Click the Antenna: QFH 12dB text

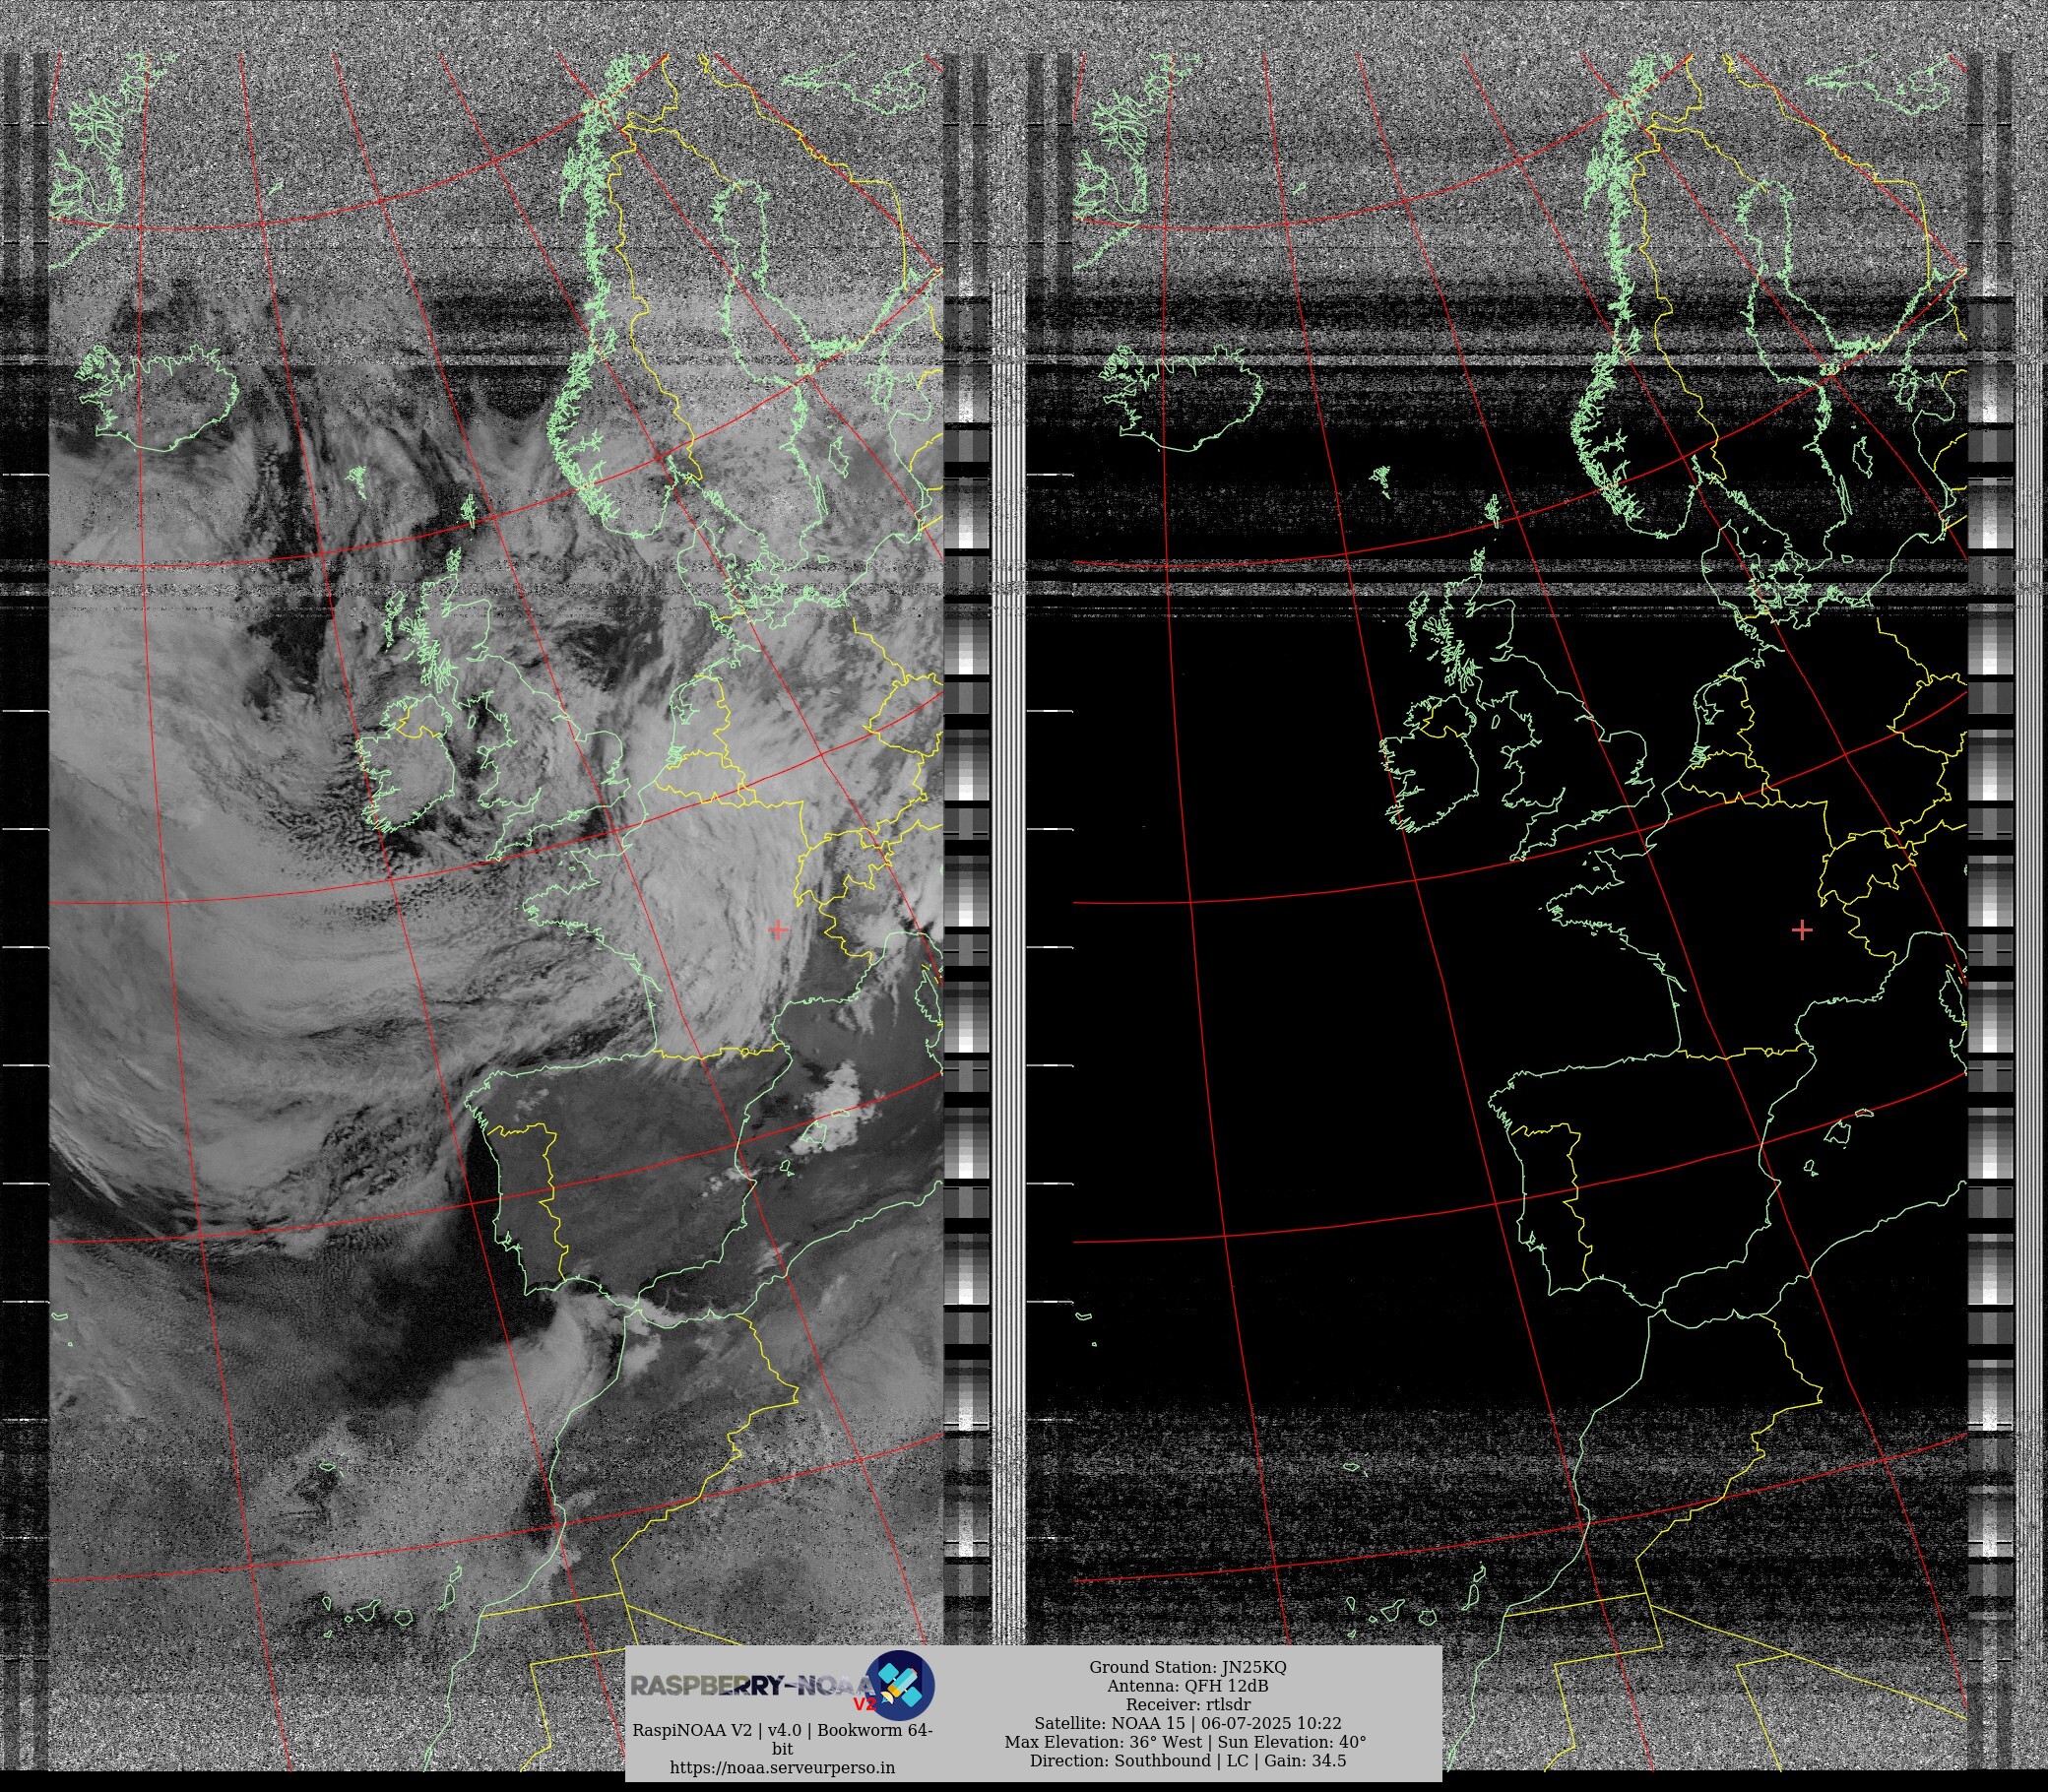pyautogui.click(x=1187, y=1686)
